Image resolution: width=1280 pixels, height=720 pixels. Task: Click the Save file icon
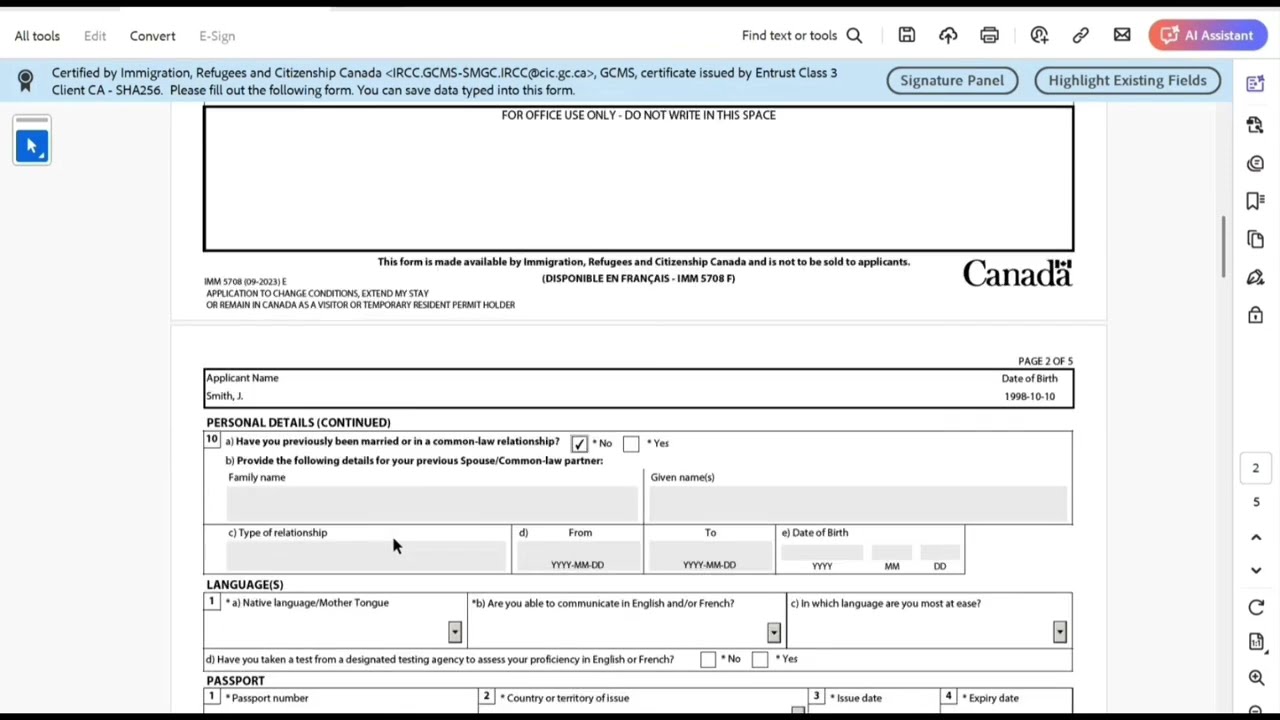(907, 35)
